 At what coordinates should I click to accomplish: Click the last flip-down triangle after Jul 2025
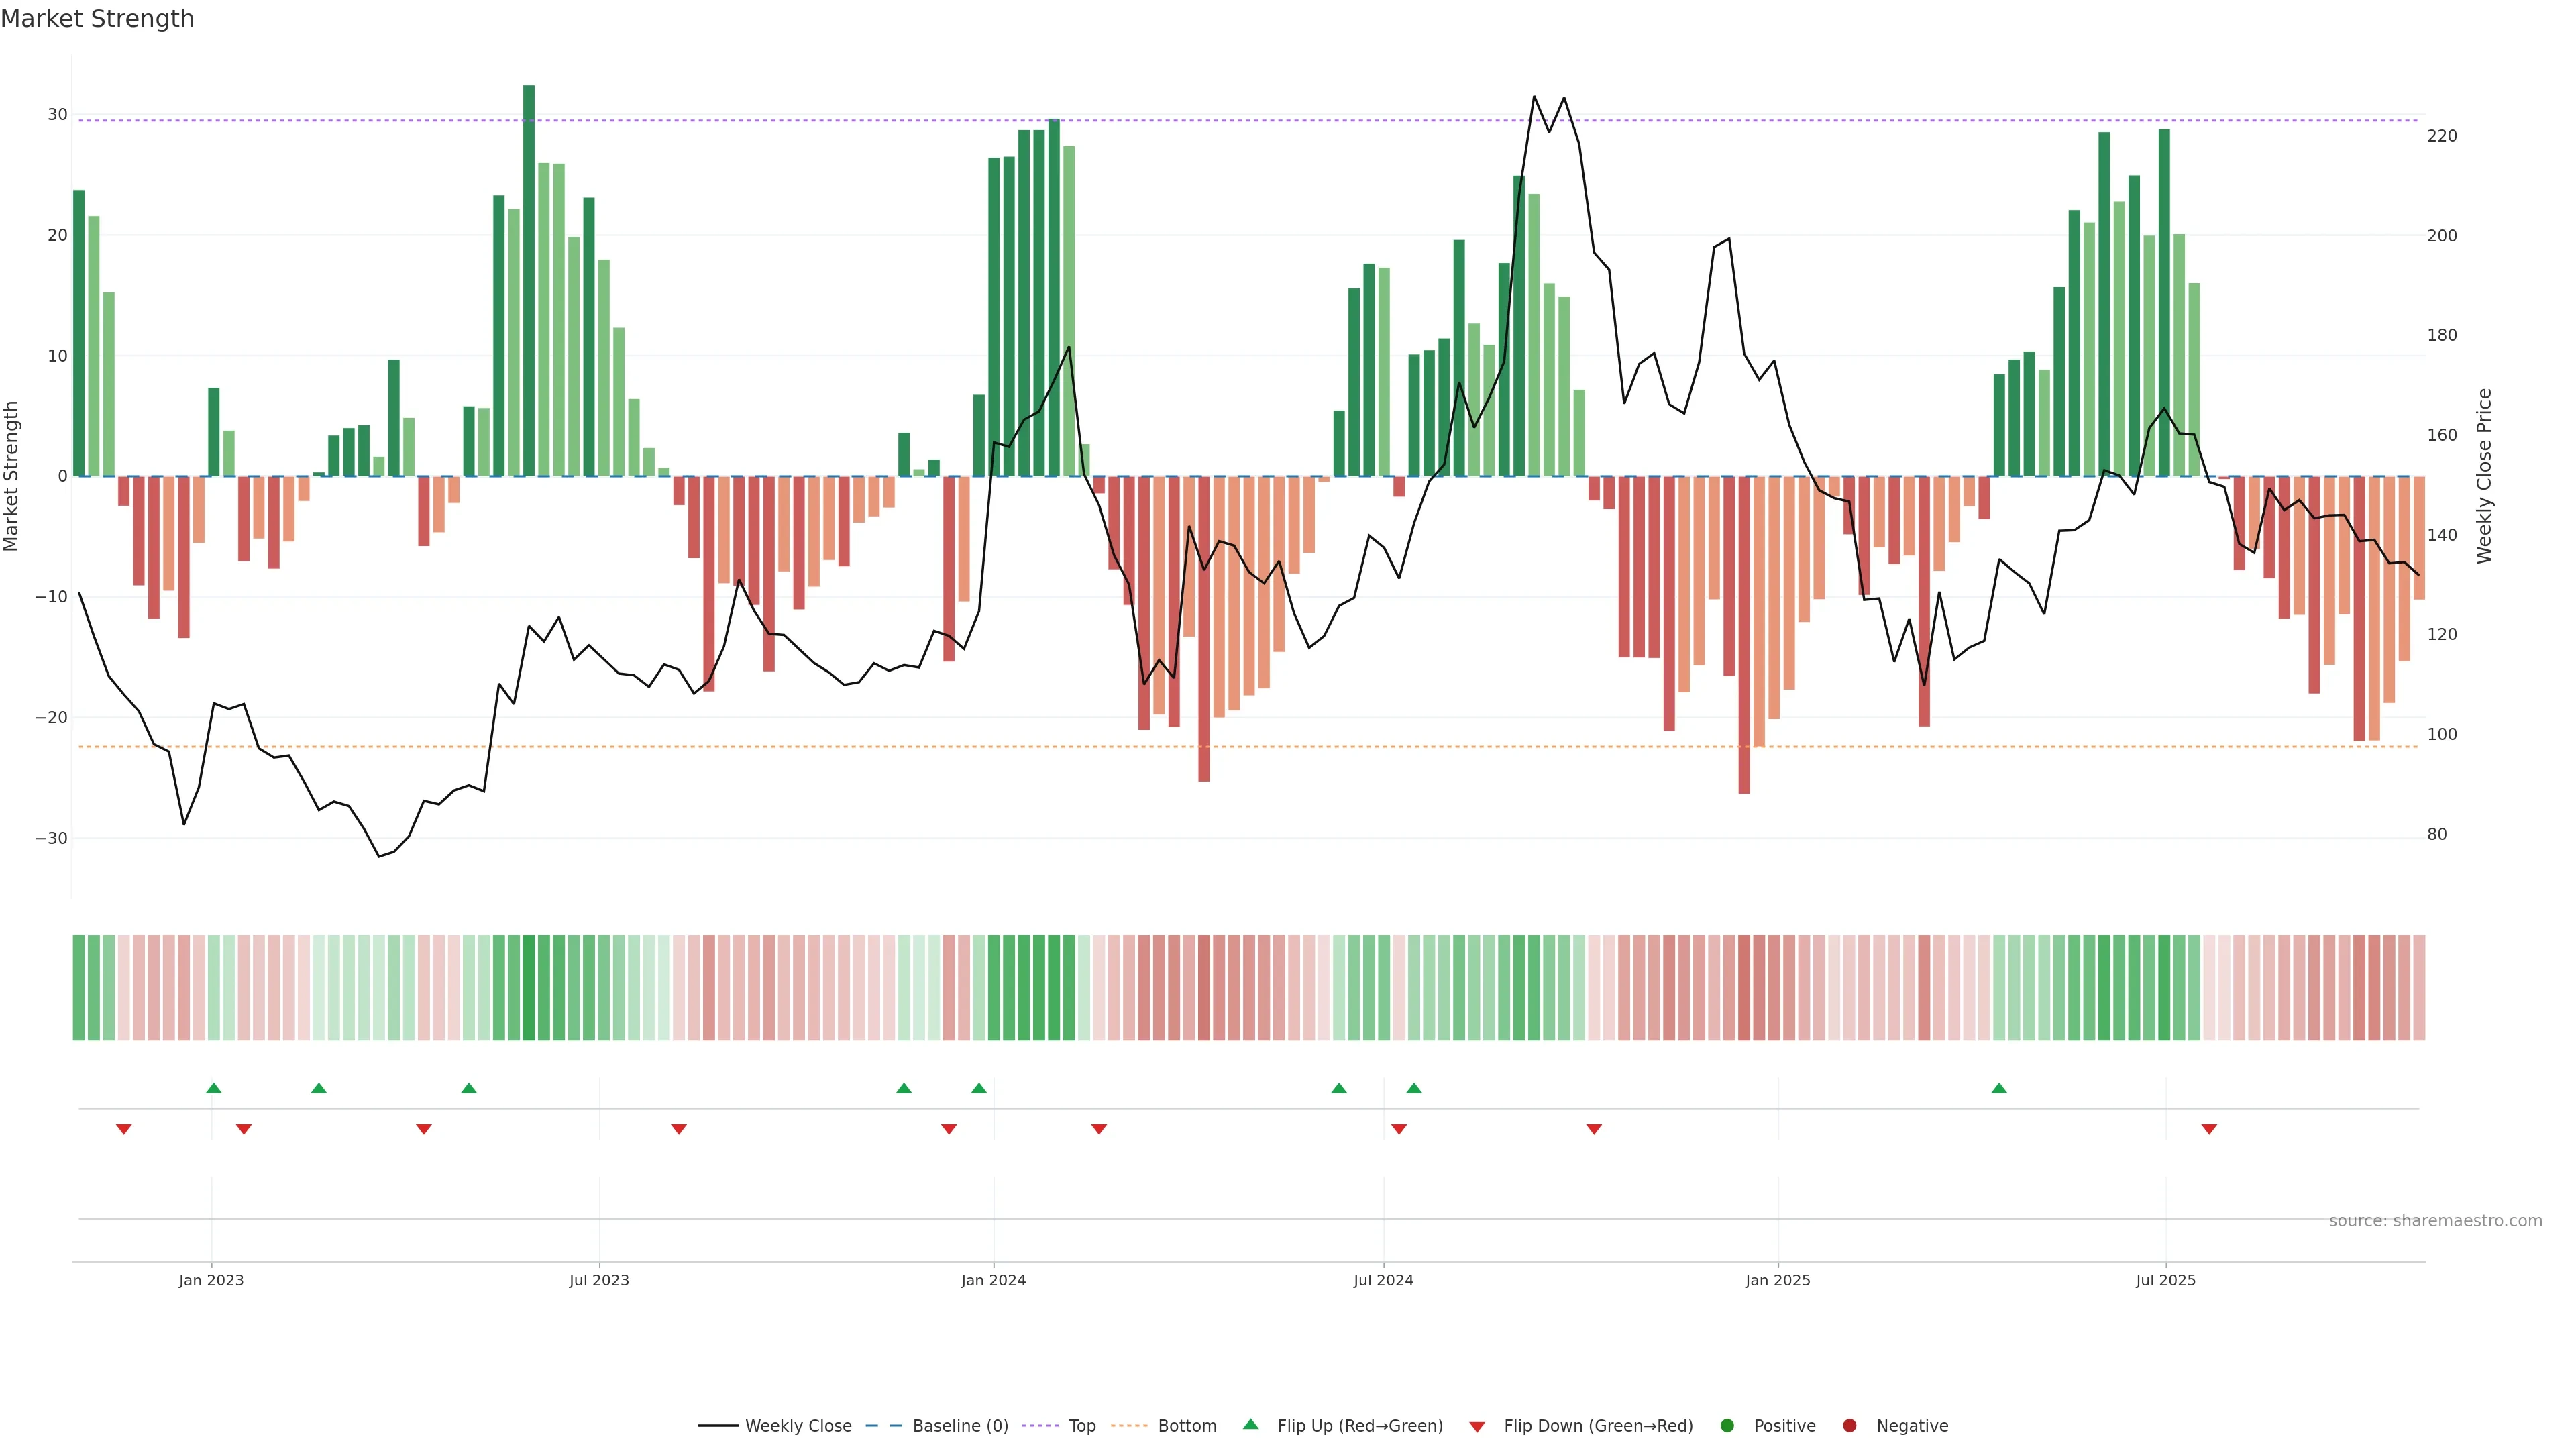click(x=2209, y=1129)
